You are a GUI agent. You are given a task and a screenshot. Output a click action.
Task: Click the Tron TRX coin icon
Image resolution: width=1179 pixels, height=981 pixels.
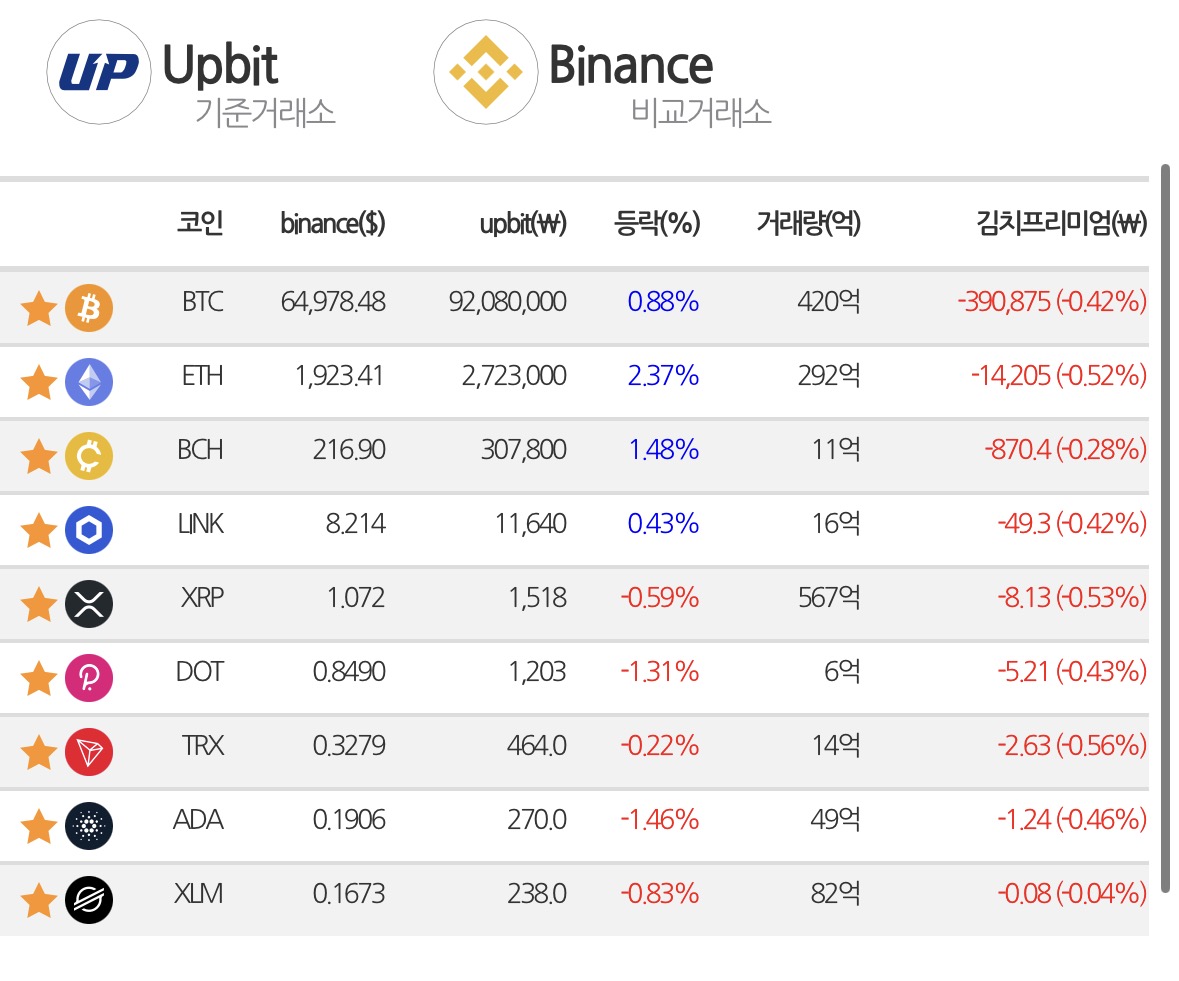[x=89, y=752]
